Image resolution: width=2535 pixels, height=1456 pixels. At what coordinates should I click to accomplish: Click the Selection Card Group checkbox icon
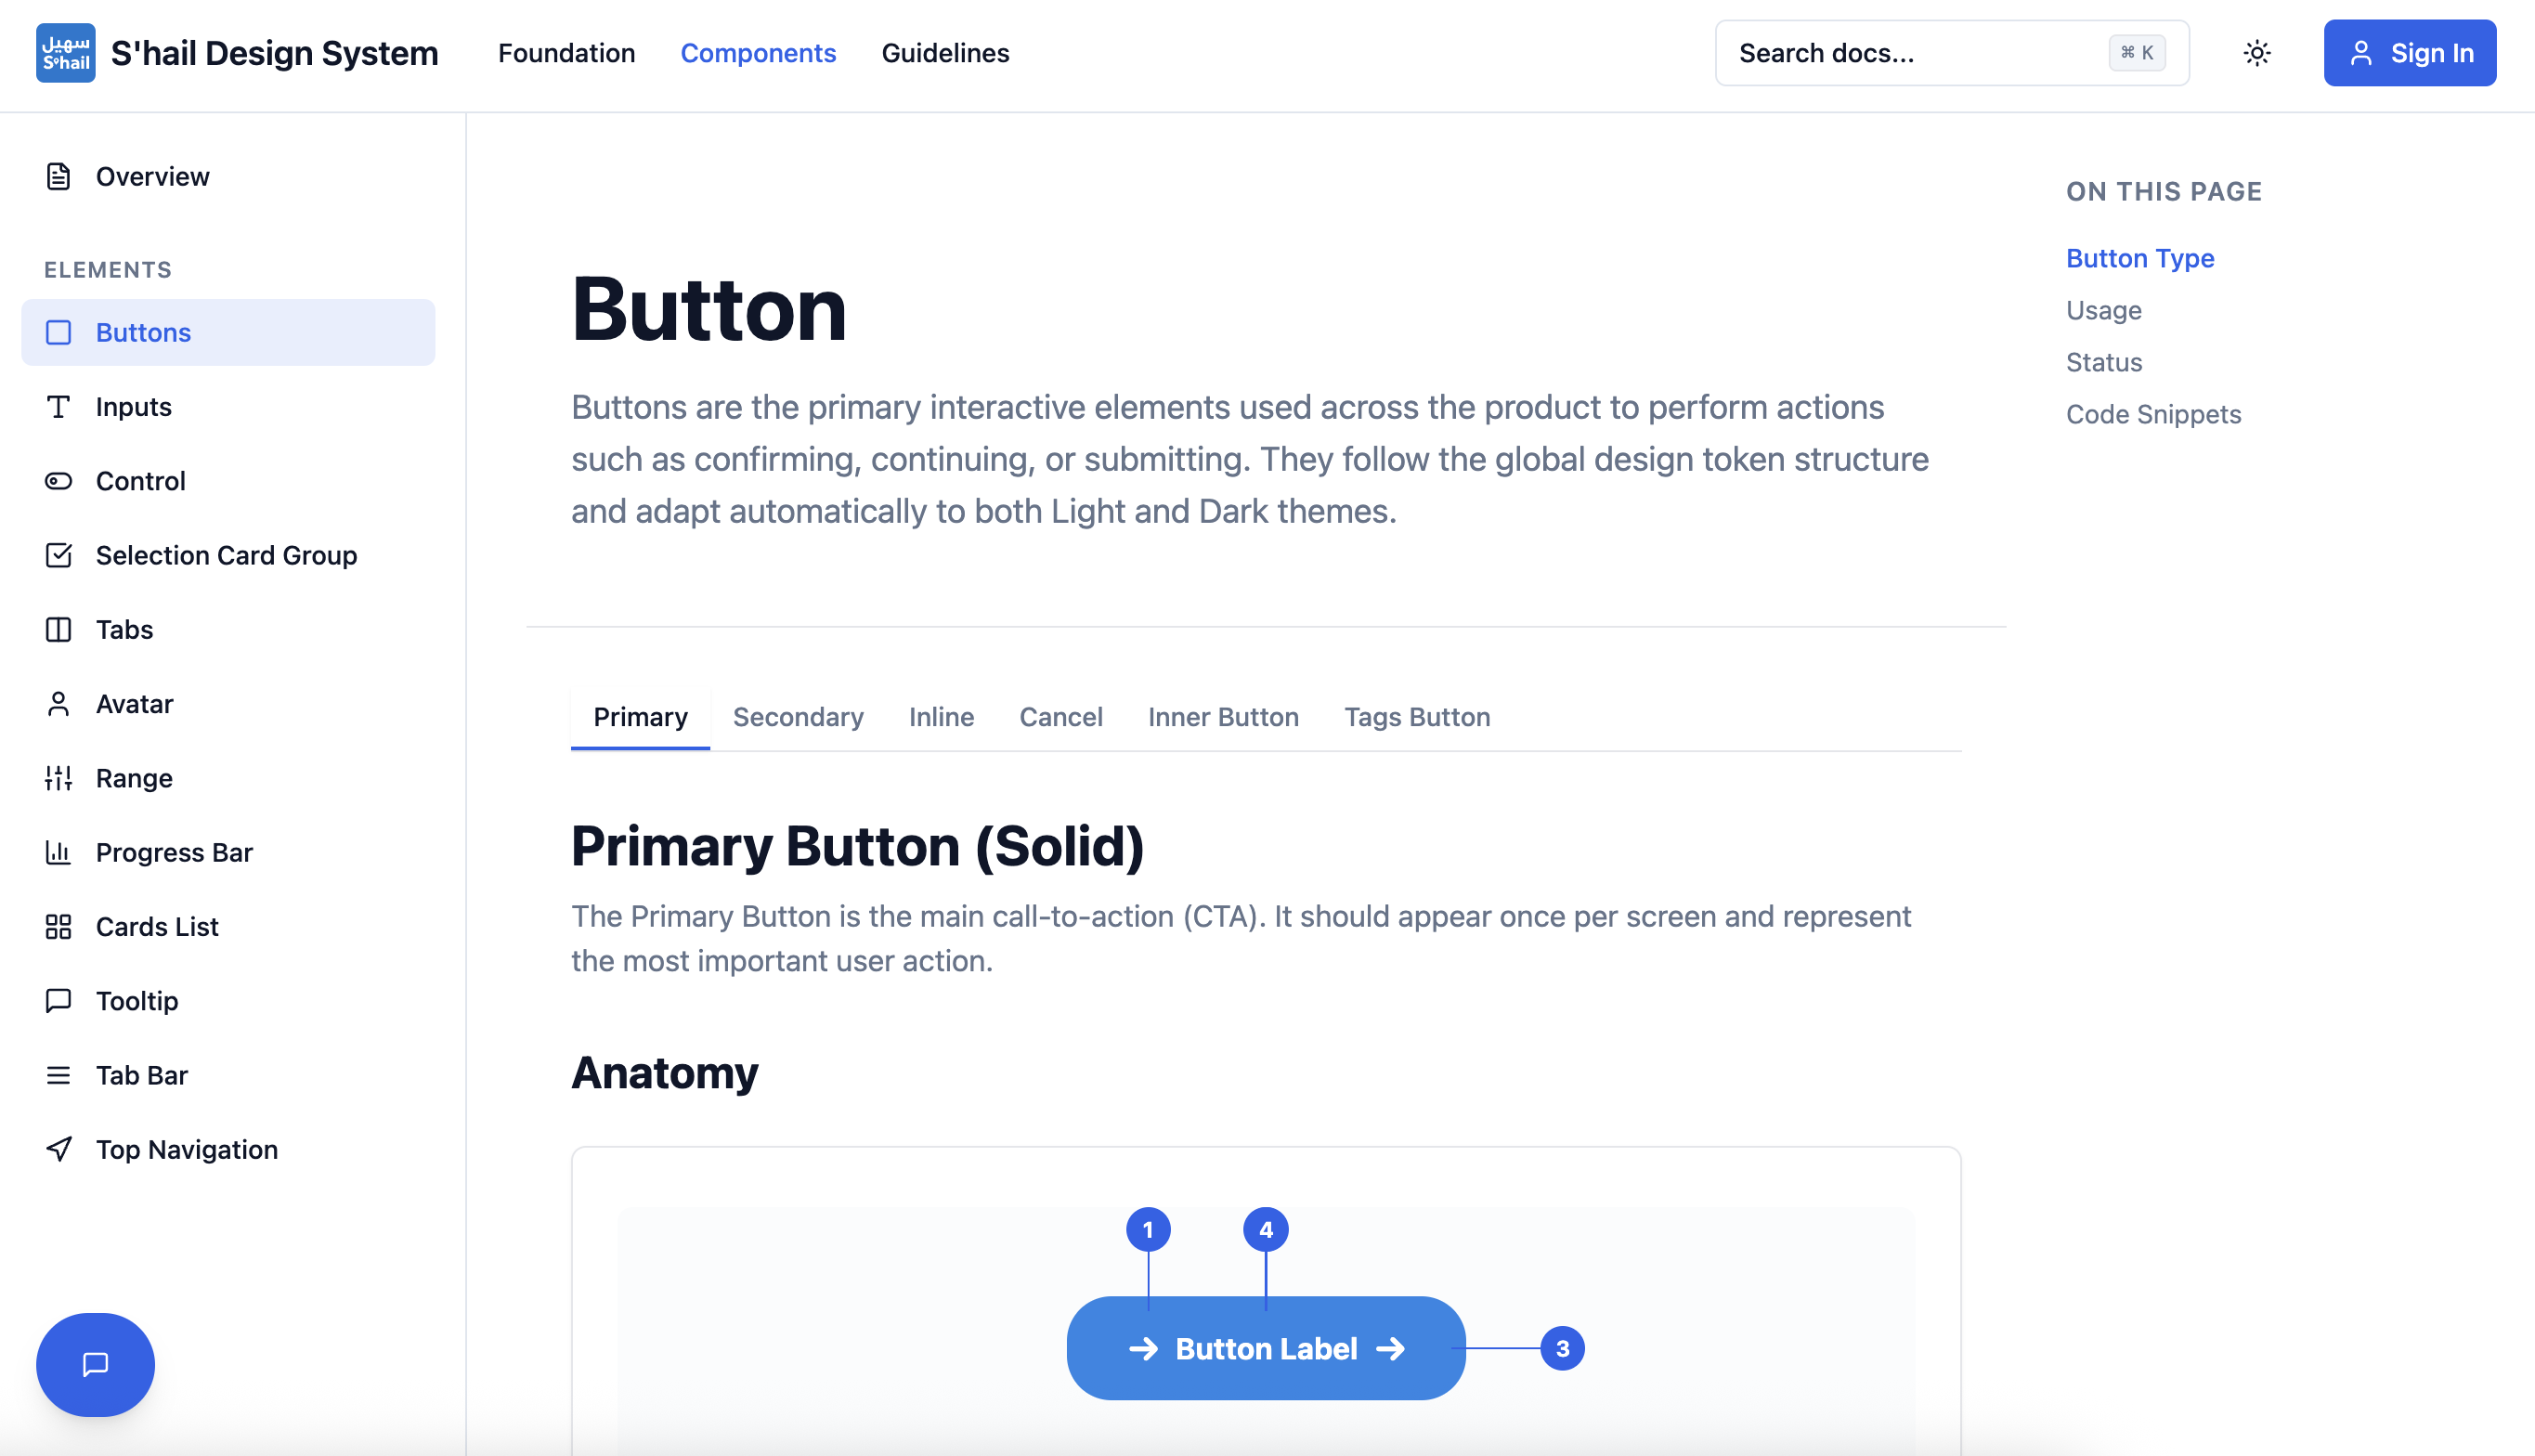pos(58,555)
